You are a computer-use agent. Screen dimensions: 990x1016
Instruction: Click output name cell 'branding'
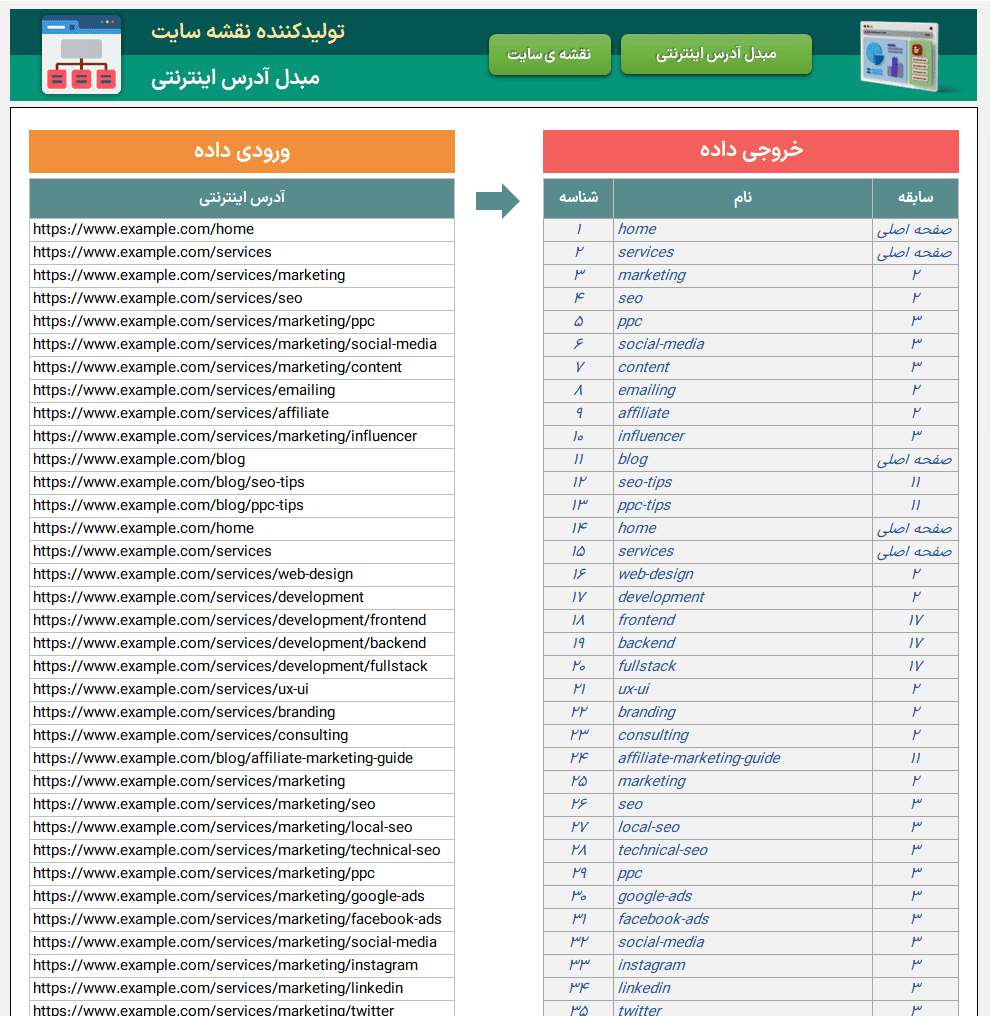tap(743, 713)
